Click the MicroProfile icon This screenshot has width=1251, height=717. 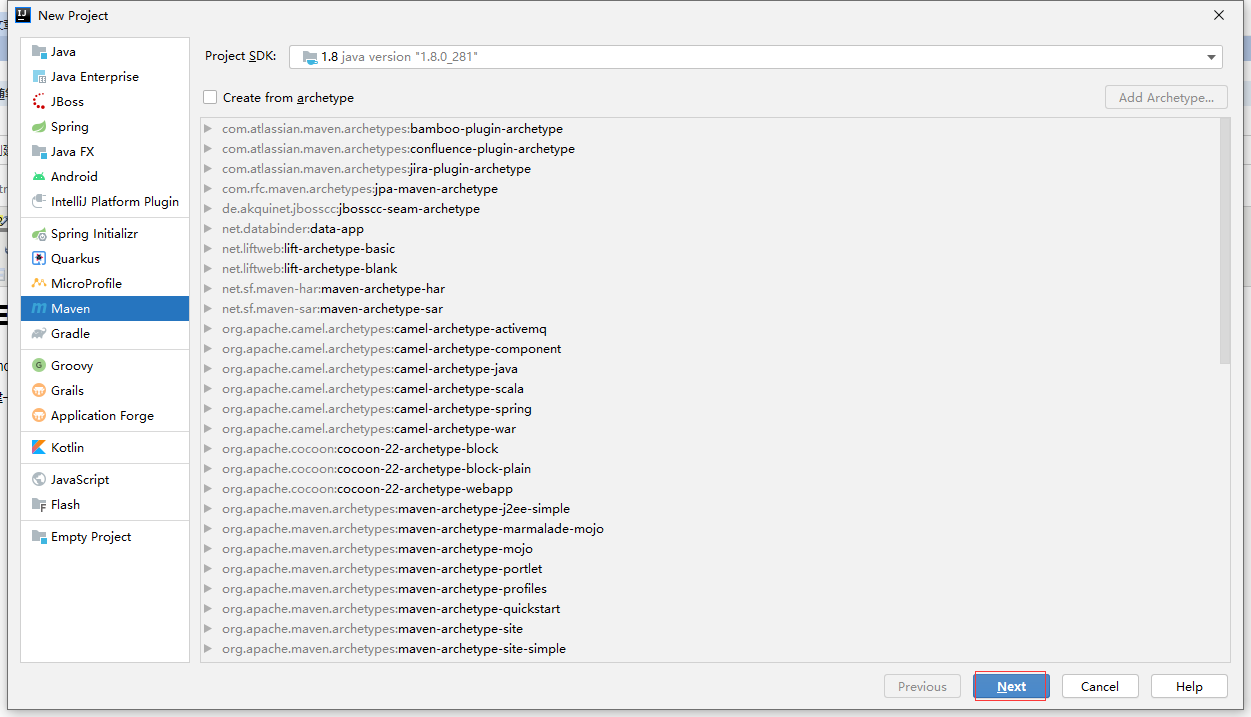coord(39,284)
